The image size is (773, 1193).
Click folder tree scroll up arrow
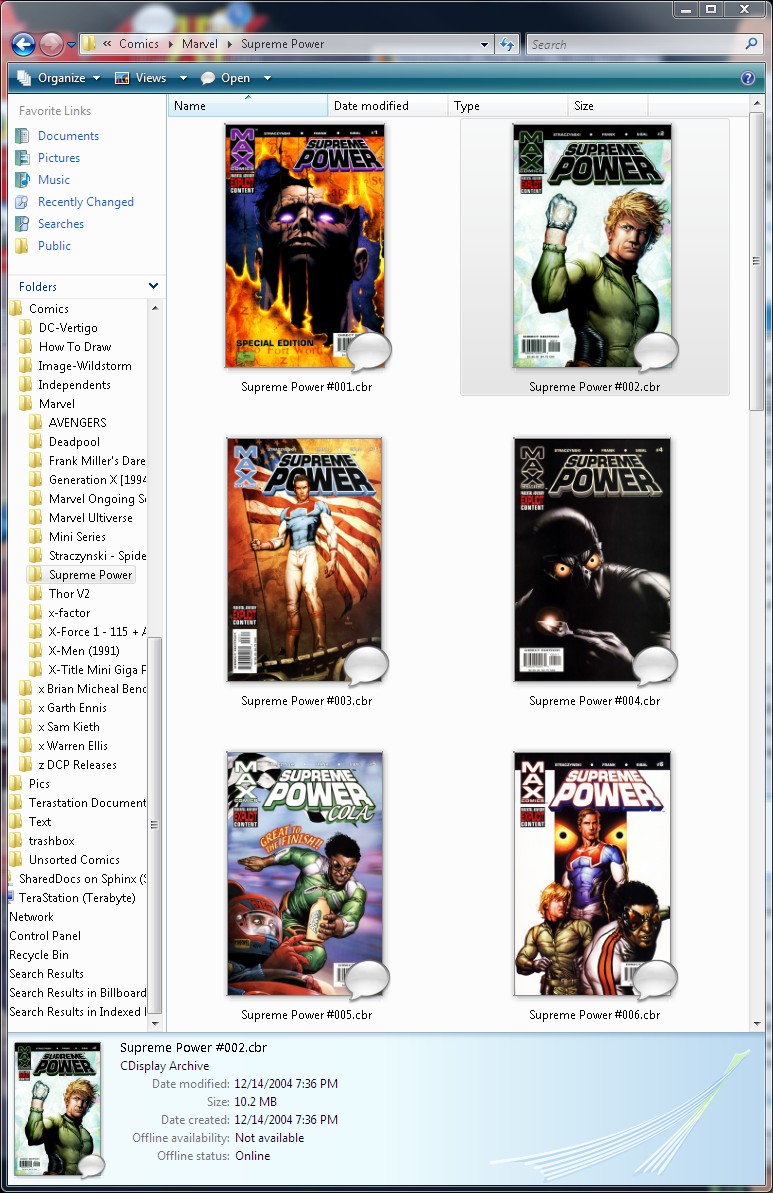click(155, 308)
